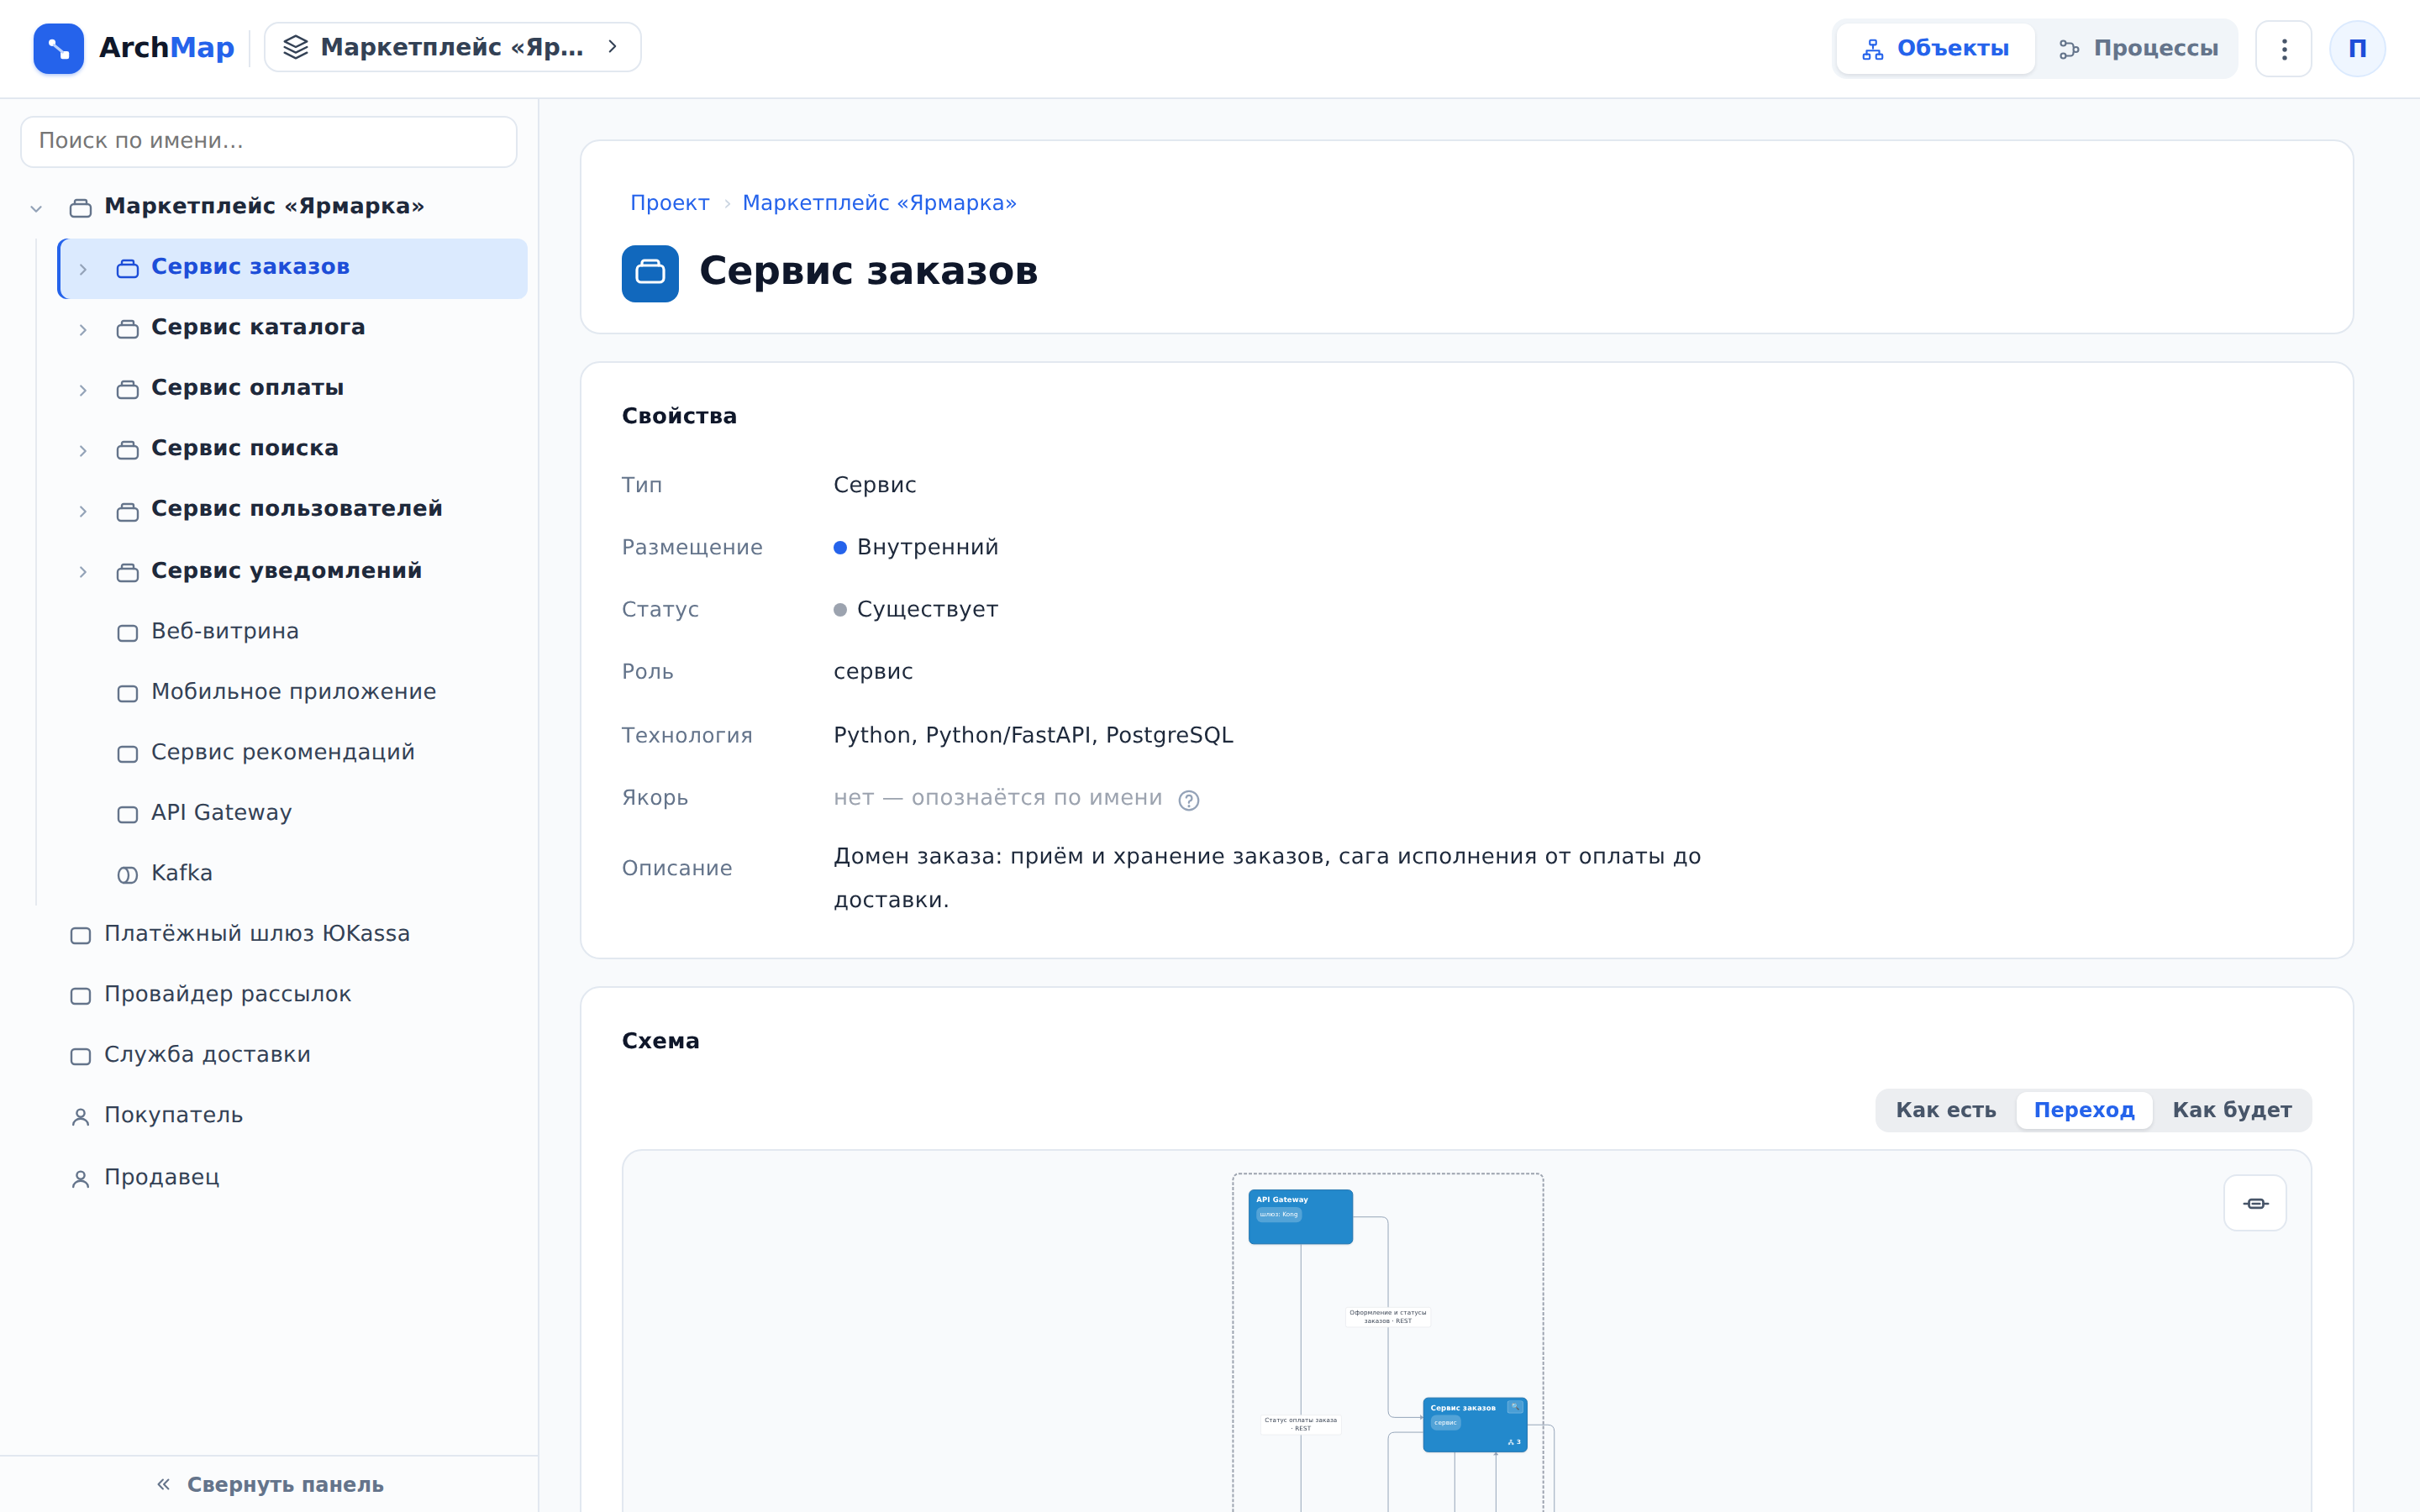Open the Проект breadcrumb link
The image size is (2420, 1512).
(x=669, y=203)
